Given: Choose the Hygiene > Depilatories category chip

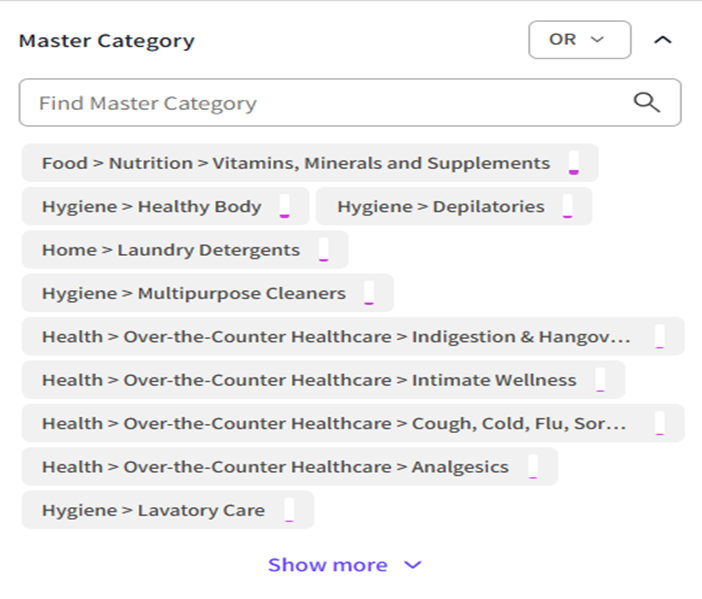Looking at the screenshot, I should [x=440, y=207].
